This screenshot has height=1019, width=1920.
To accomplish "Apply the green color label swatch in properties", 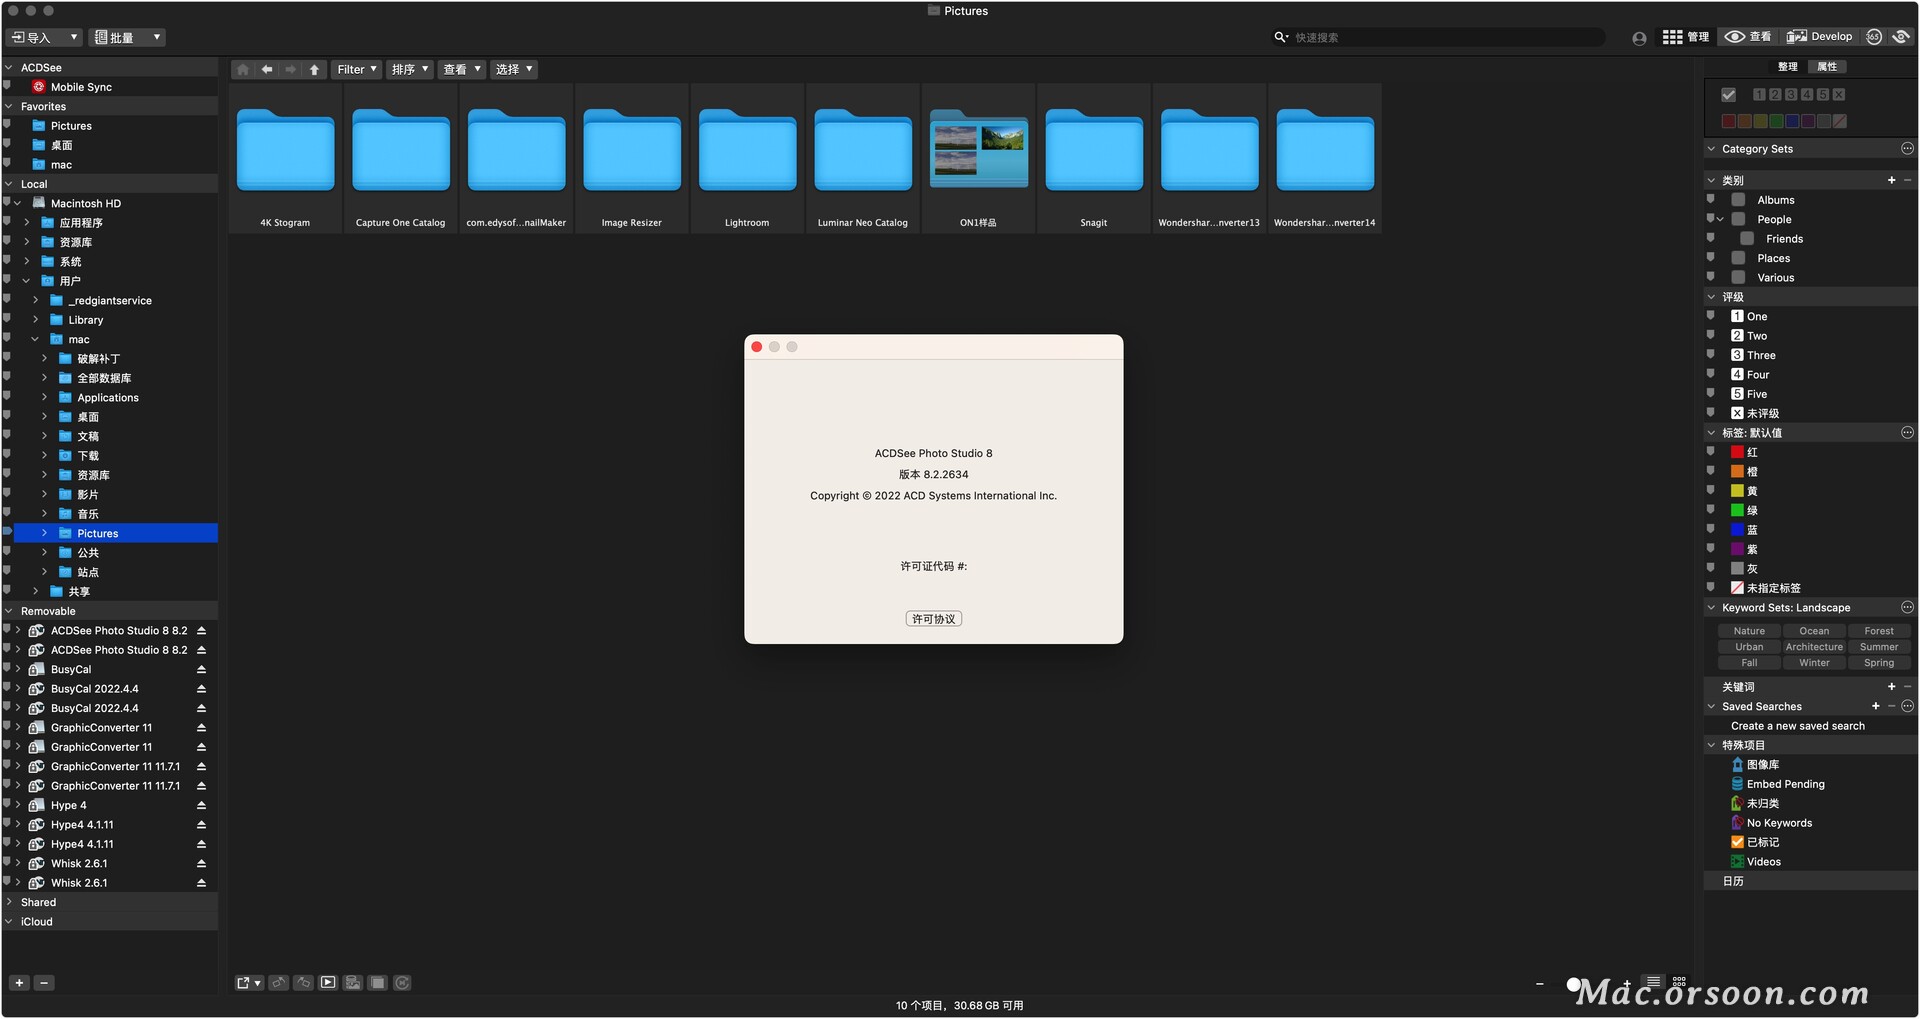I will point(1776,122).
